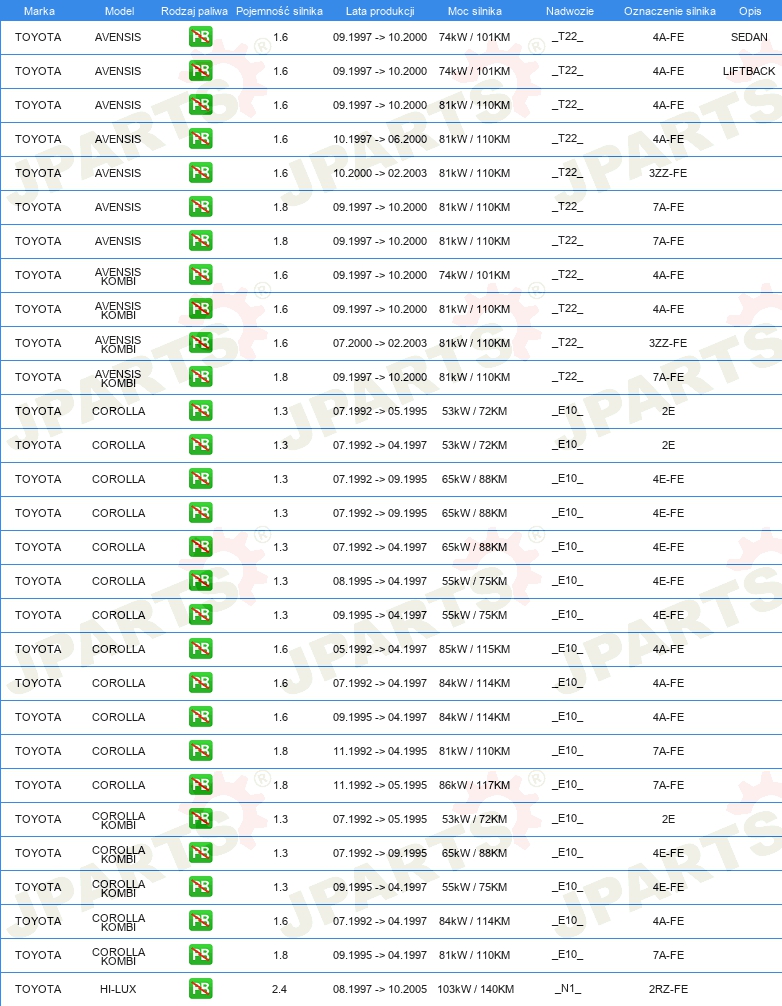Click fuel icon in COROLLA KOMBI 1.8 7A-FE row

coord(201,955)
